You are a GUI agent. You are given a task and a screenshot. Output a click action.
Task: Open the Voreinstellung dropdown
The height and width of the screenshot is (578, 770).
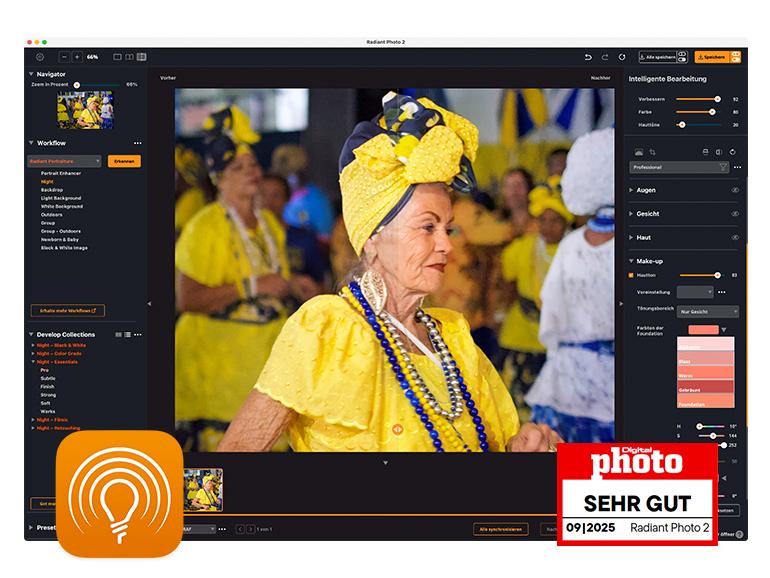pos(695,292)
